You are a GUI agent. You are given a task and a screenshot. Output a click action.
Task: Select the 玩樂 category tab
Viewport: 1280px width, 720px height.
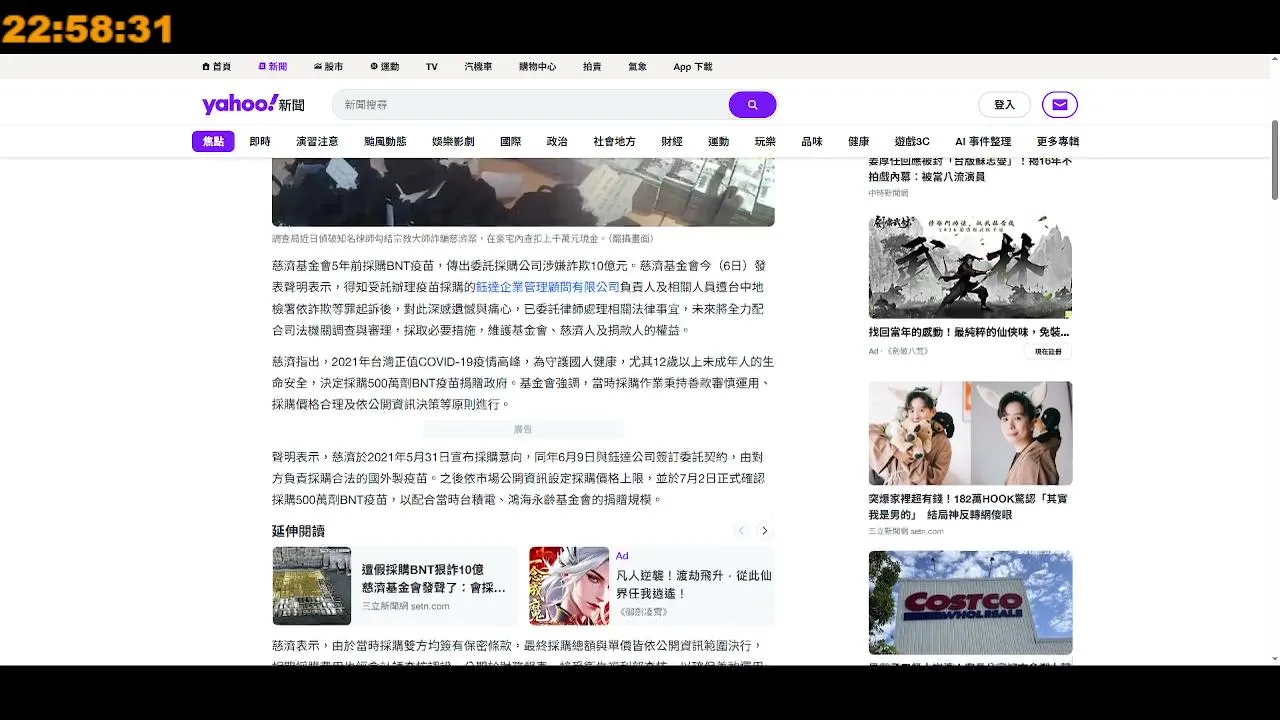[765, 141]
